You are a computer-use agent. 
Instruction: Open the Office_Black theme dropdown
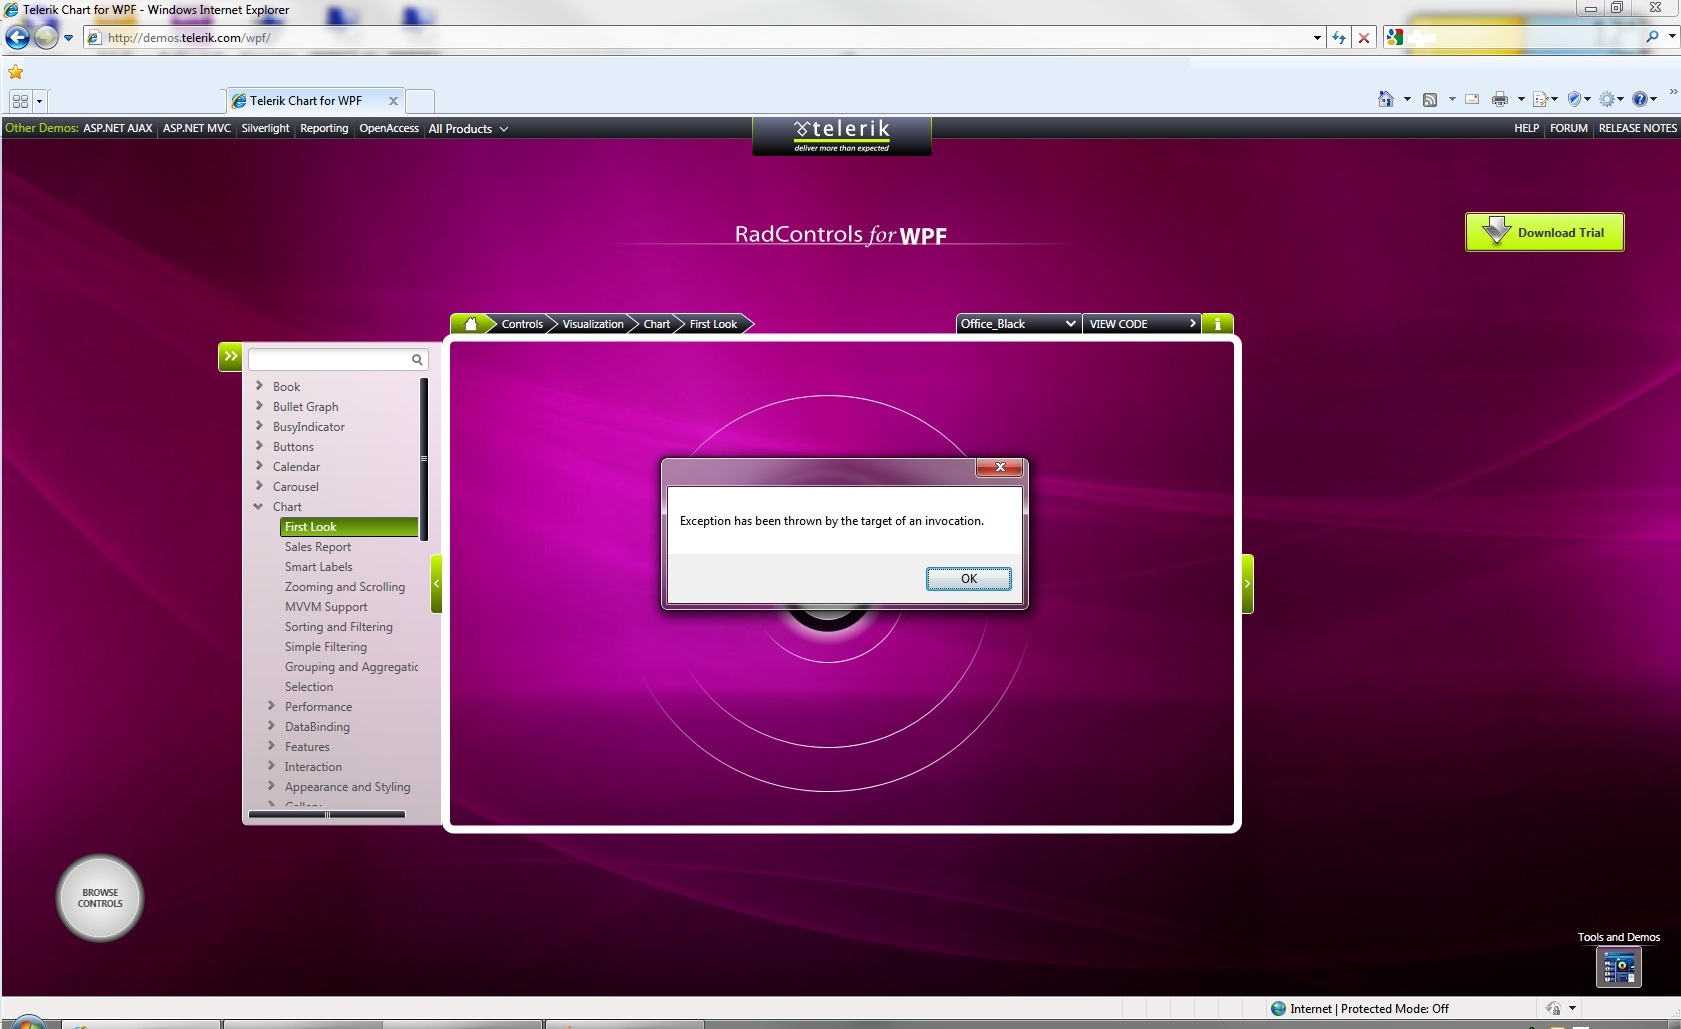tap(1018, 324)
